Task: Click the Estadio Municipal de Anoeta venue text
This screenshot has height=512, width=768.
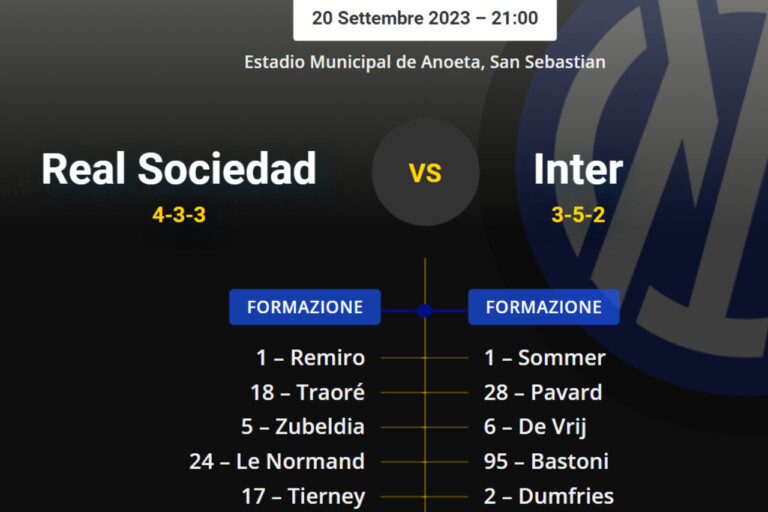Action: [425, 62]
